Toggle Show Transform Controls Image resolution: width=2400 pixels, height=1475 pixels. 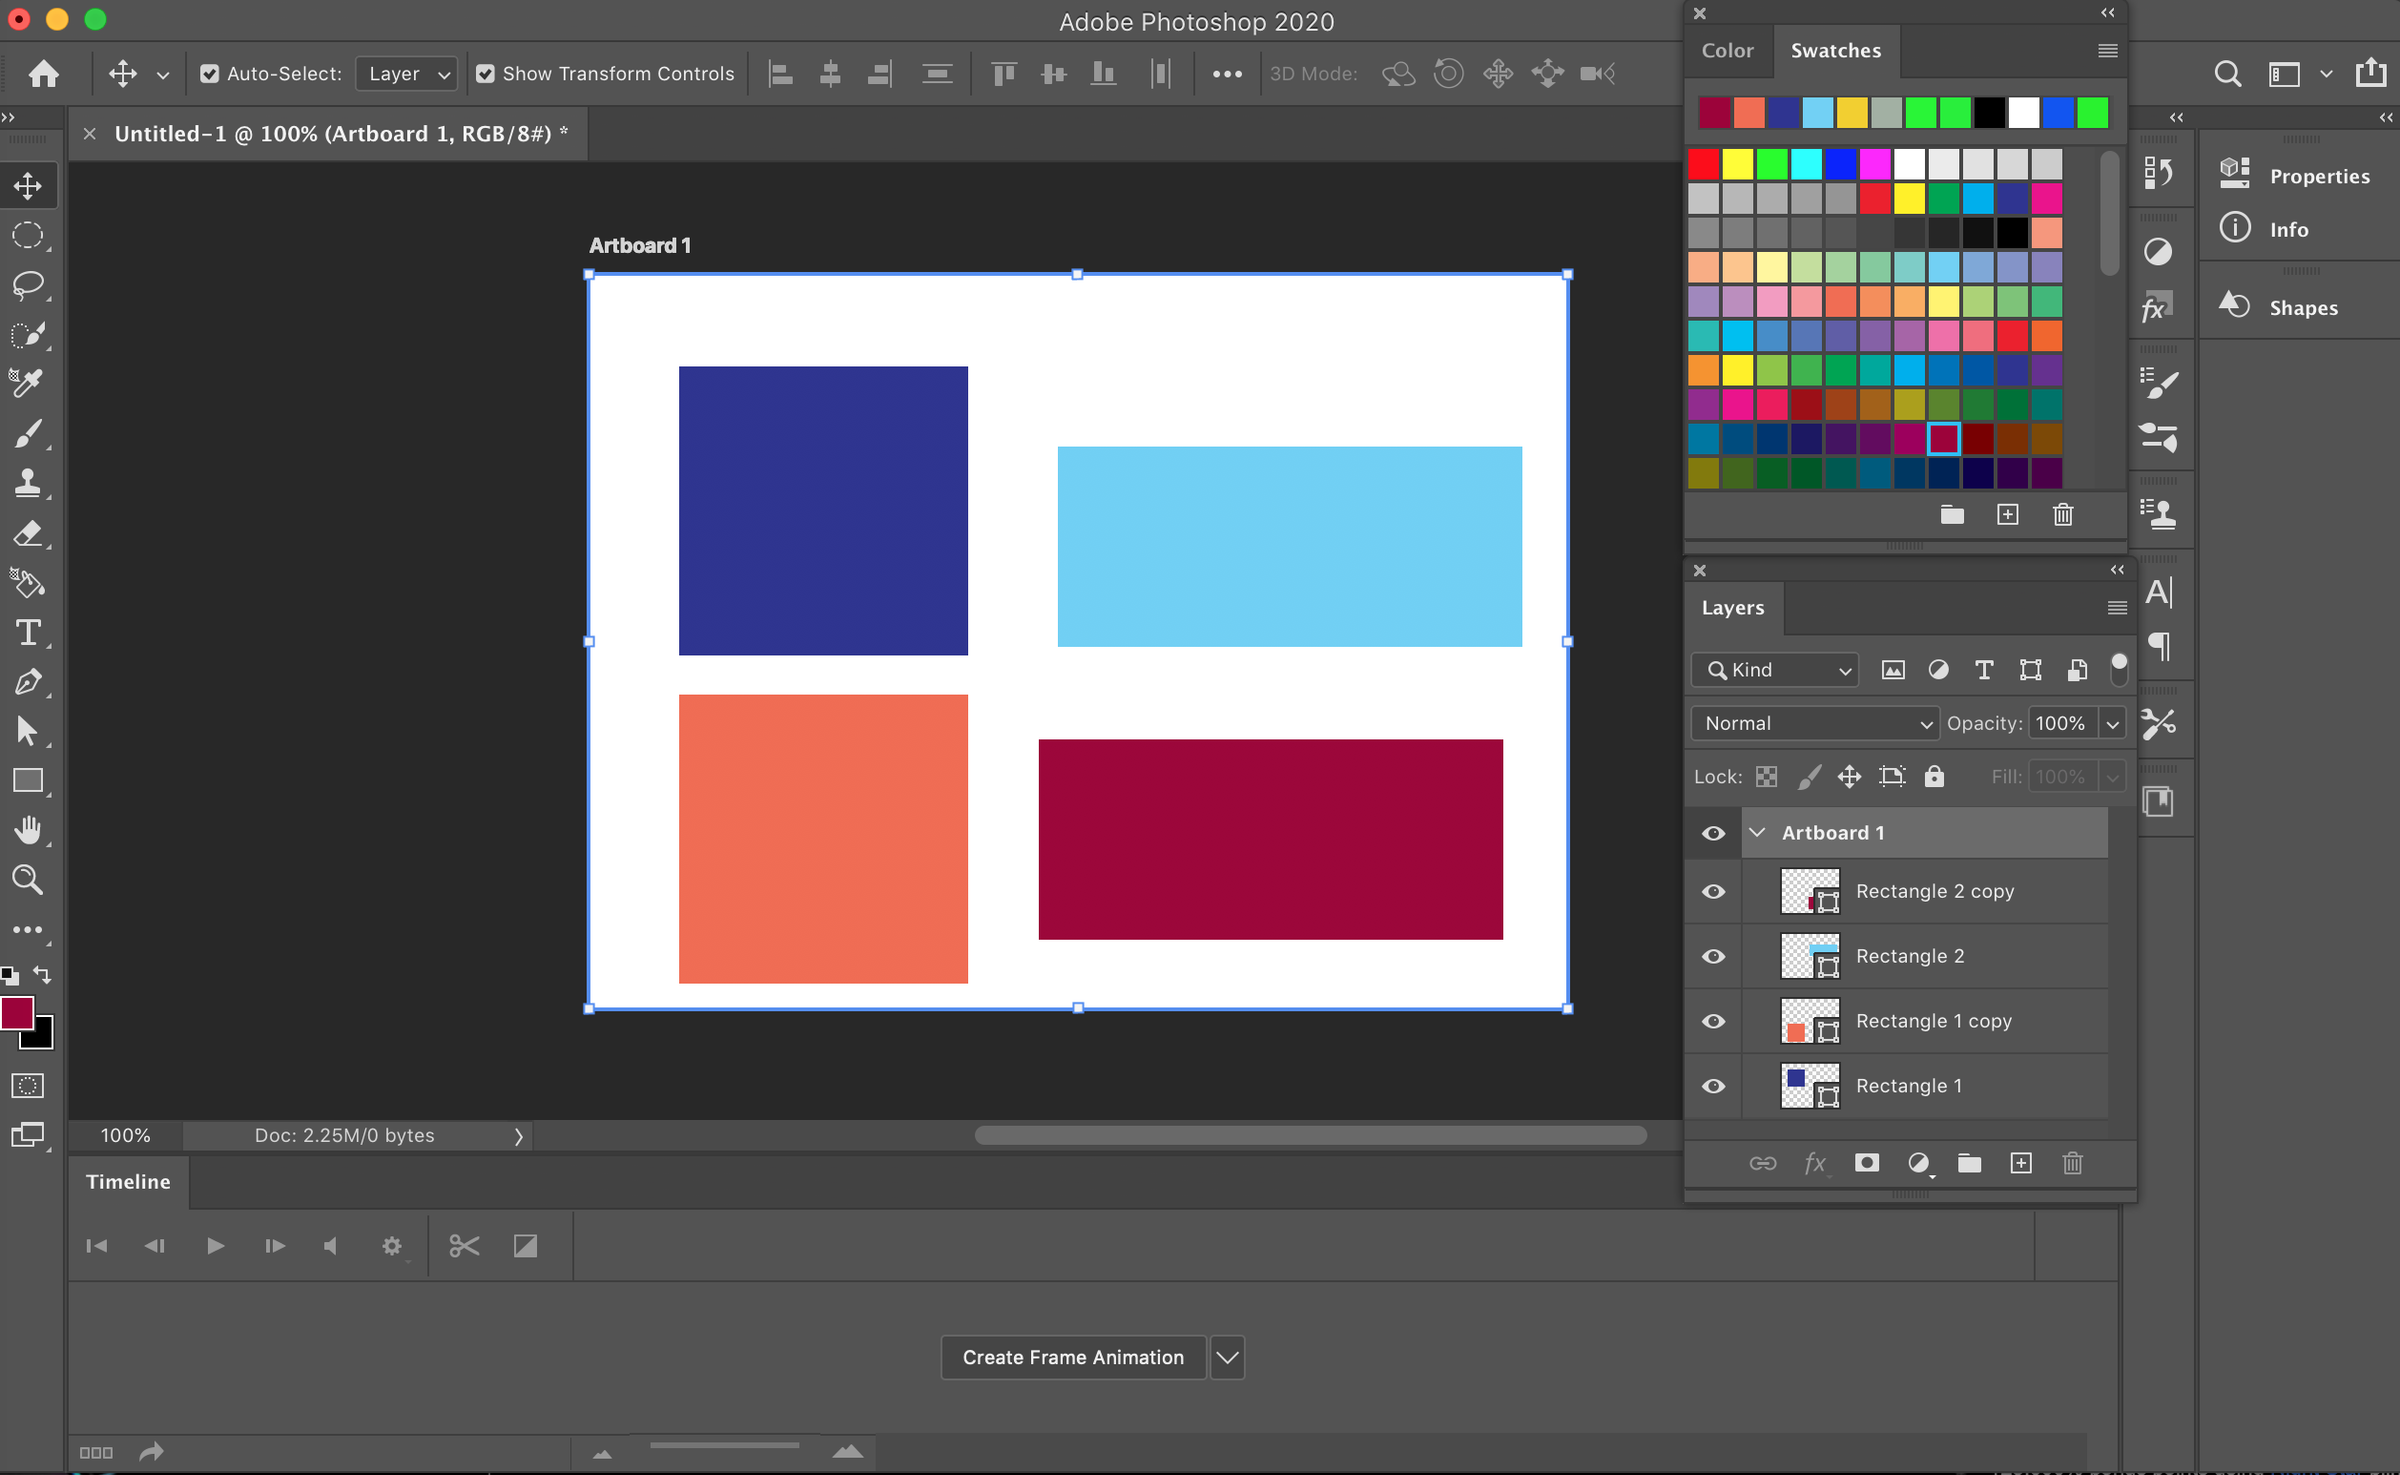[486, 73]
